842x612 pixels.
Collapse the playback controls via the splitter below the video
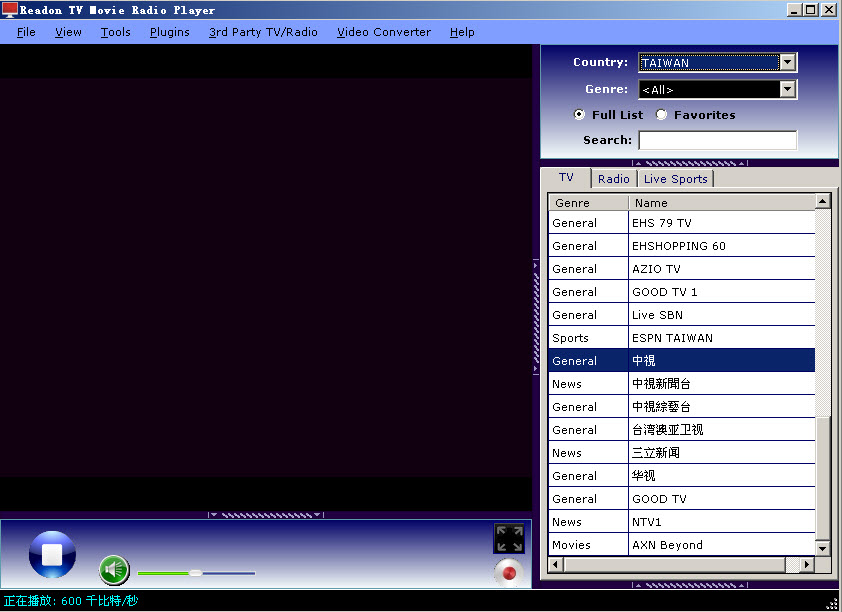(266, 515)
